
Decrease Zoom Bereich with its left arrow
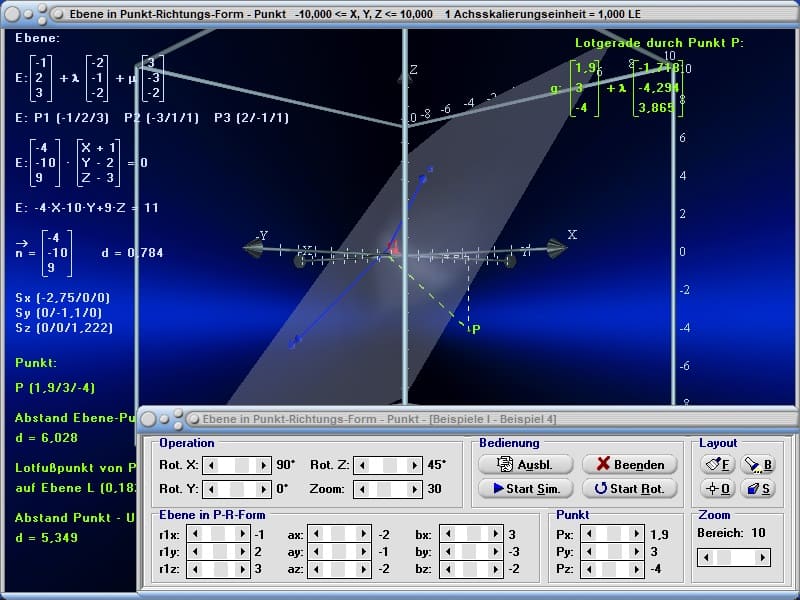point(706,558)
